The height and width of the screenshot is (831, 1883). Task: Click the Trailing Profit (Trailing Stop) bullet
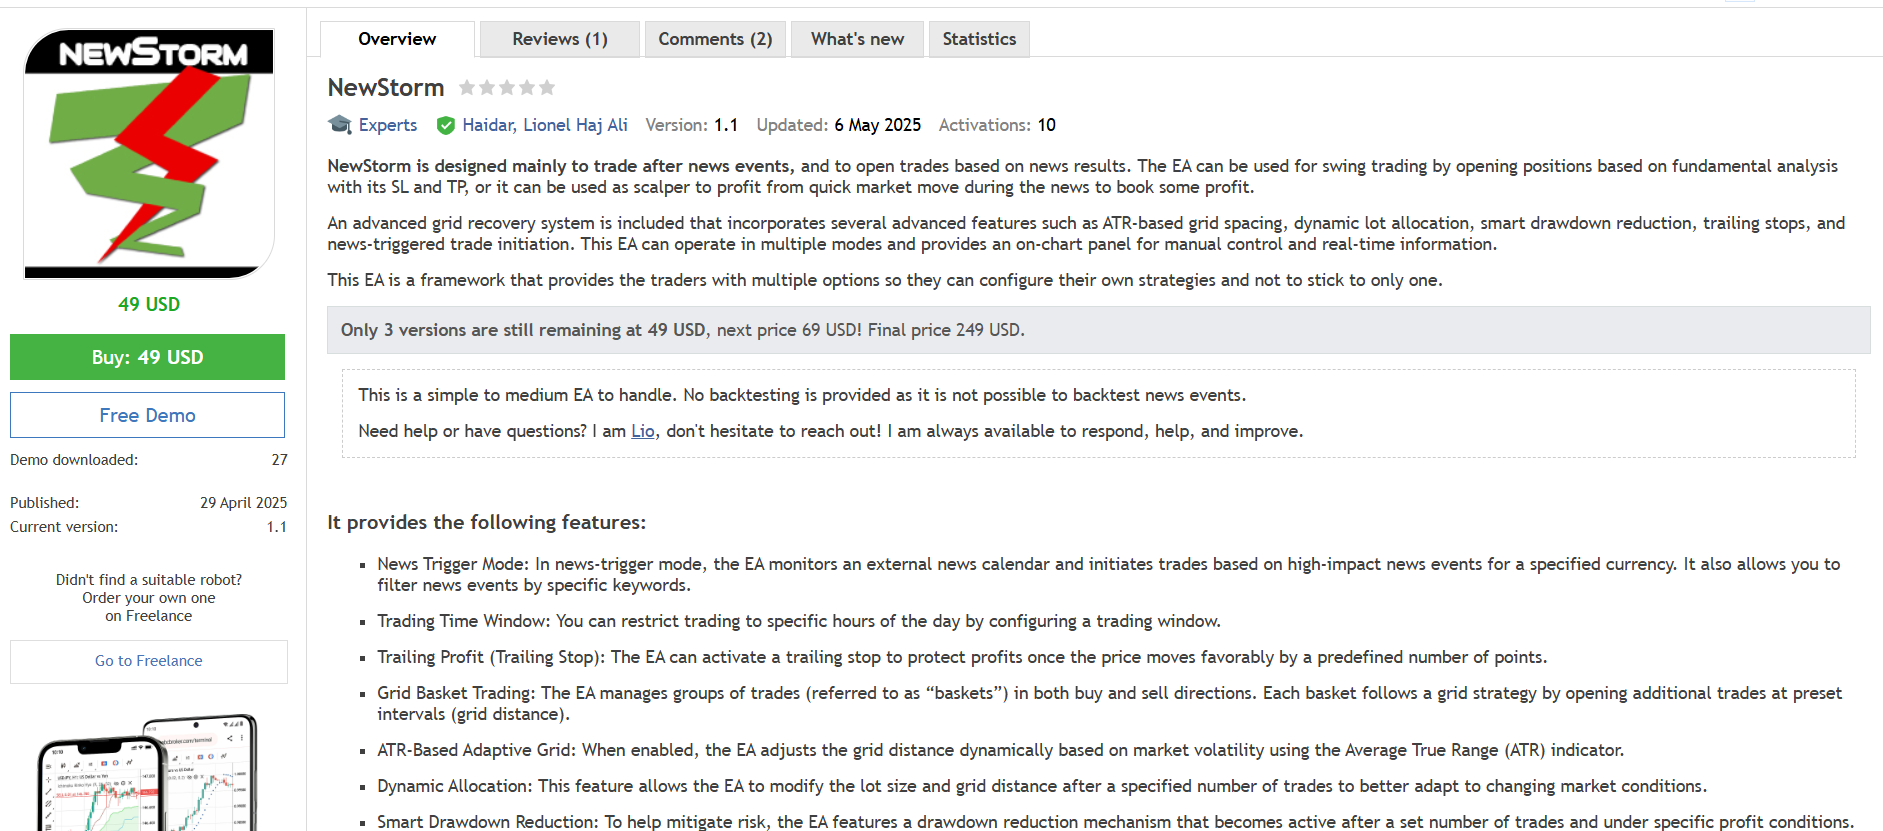tap(962, 657)
